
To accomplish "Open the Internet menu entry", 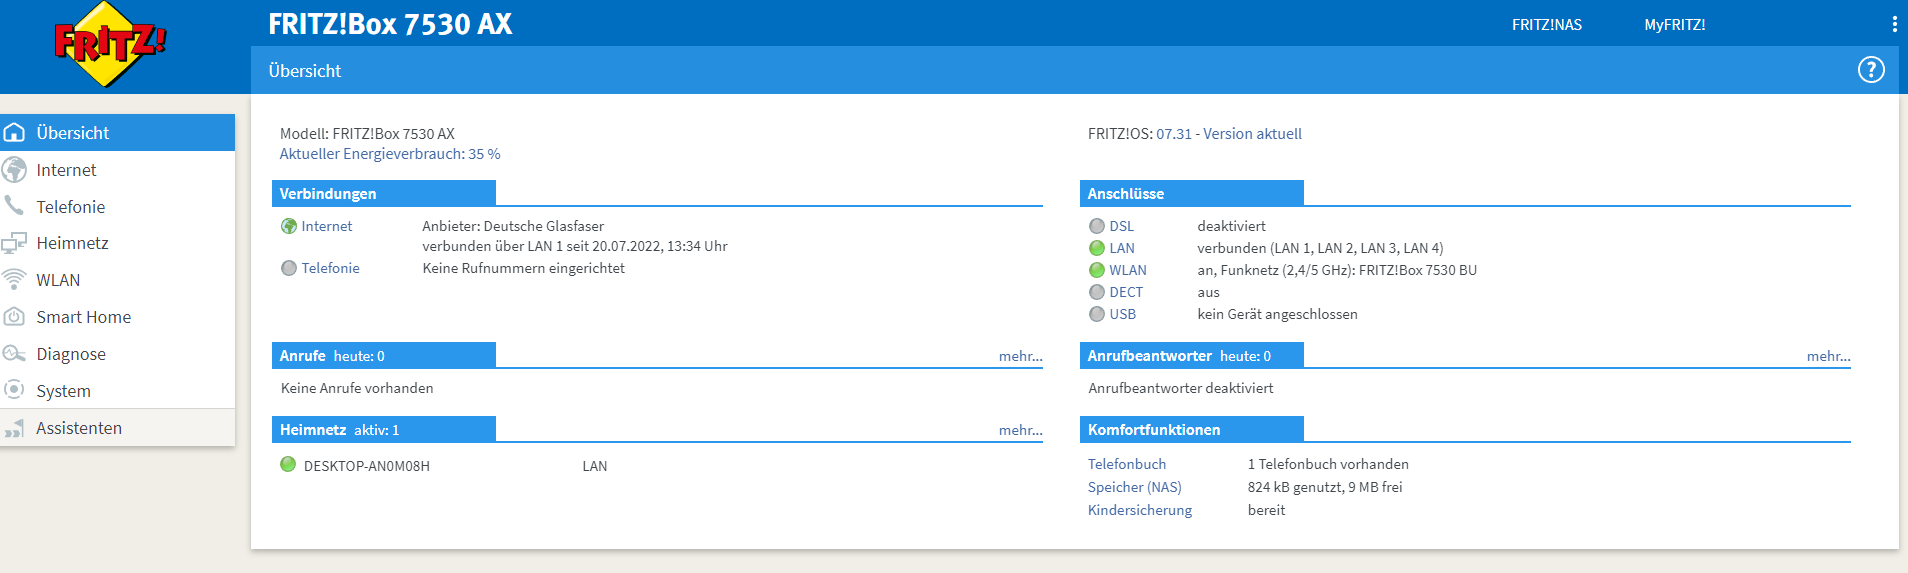I will tap(117, 170).
